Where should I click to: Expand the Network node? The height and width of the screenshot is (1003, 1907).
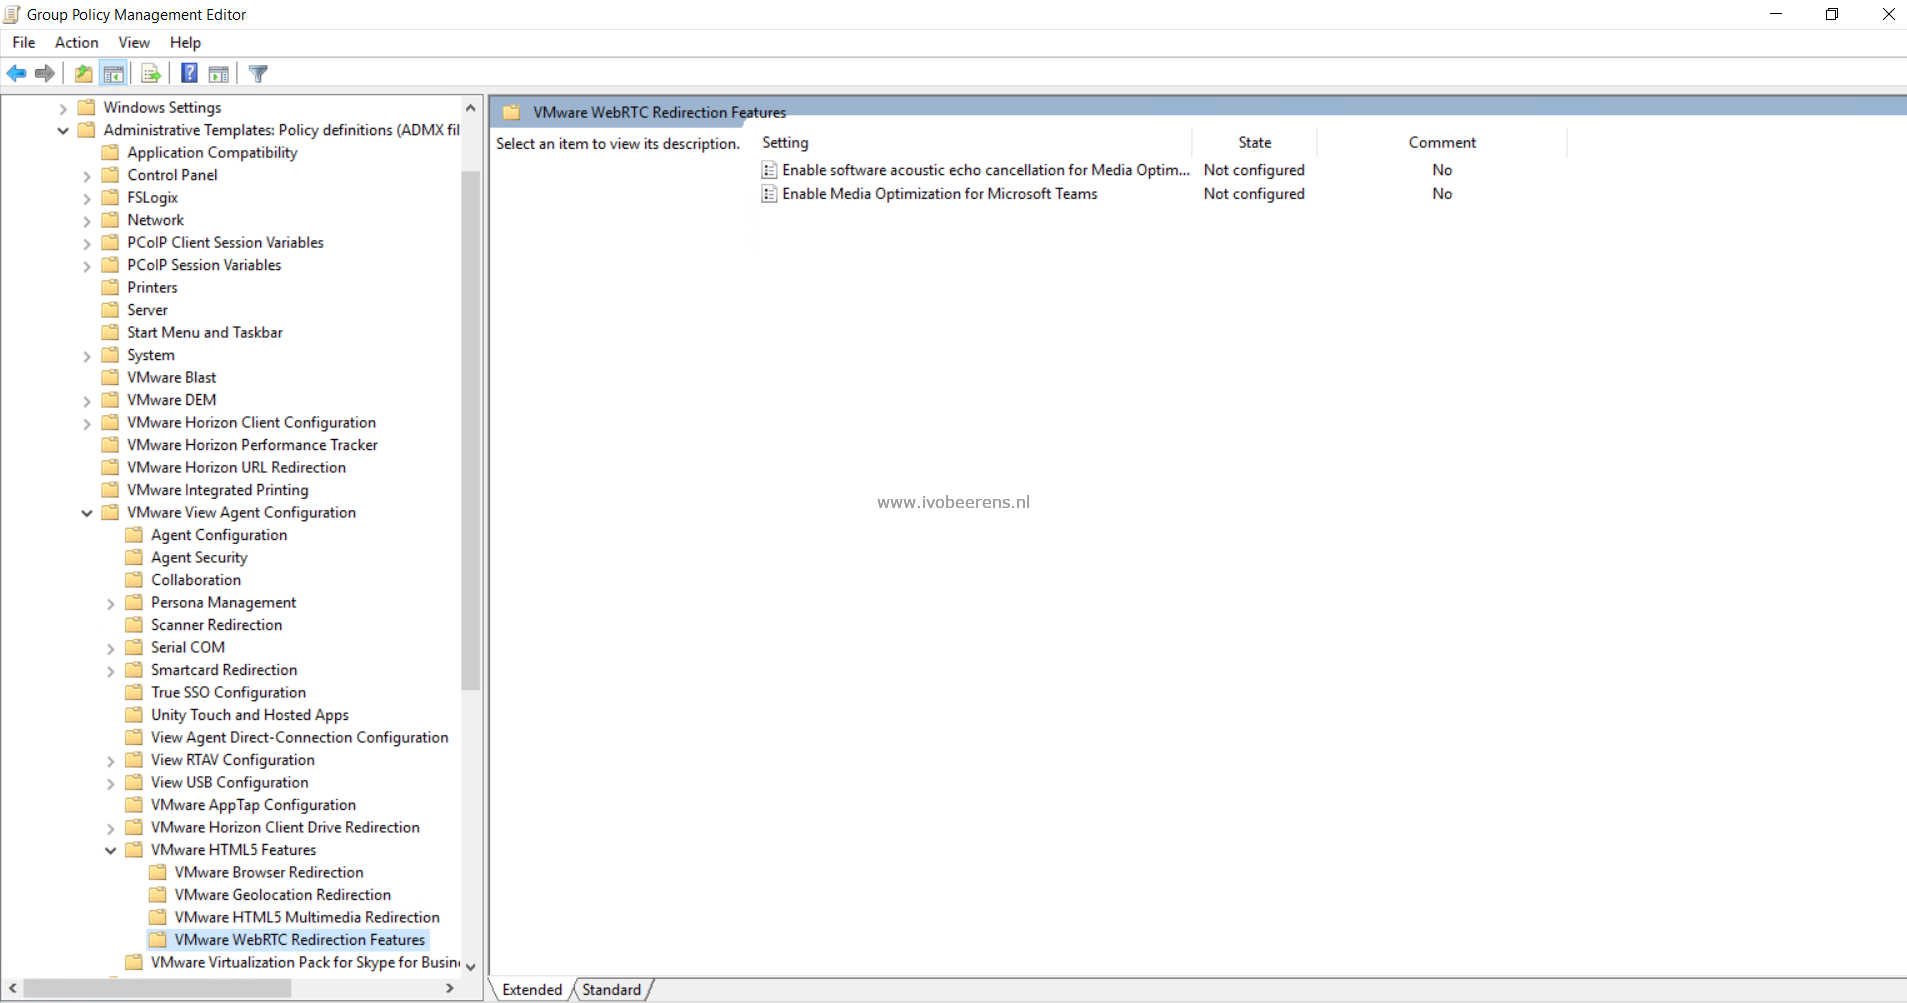click(87, 220)
